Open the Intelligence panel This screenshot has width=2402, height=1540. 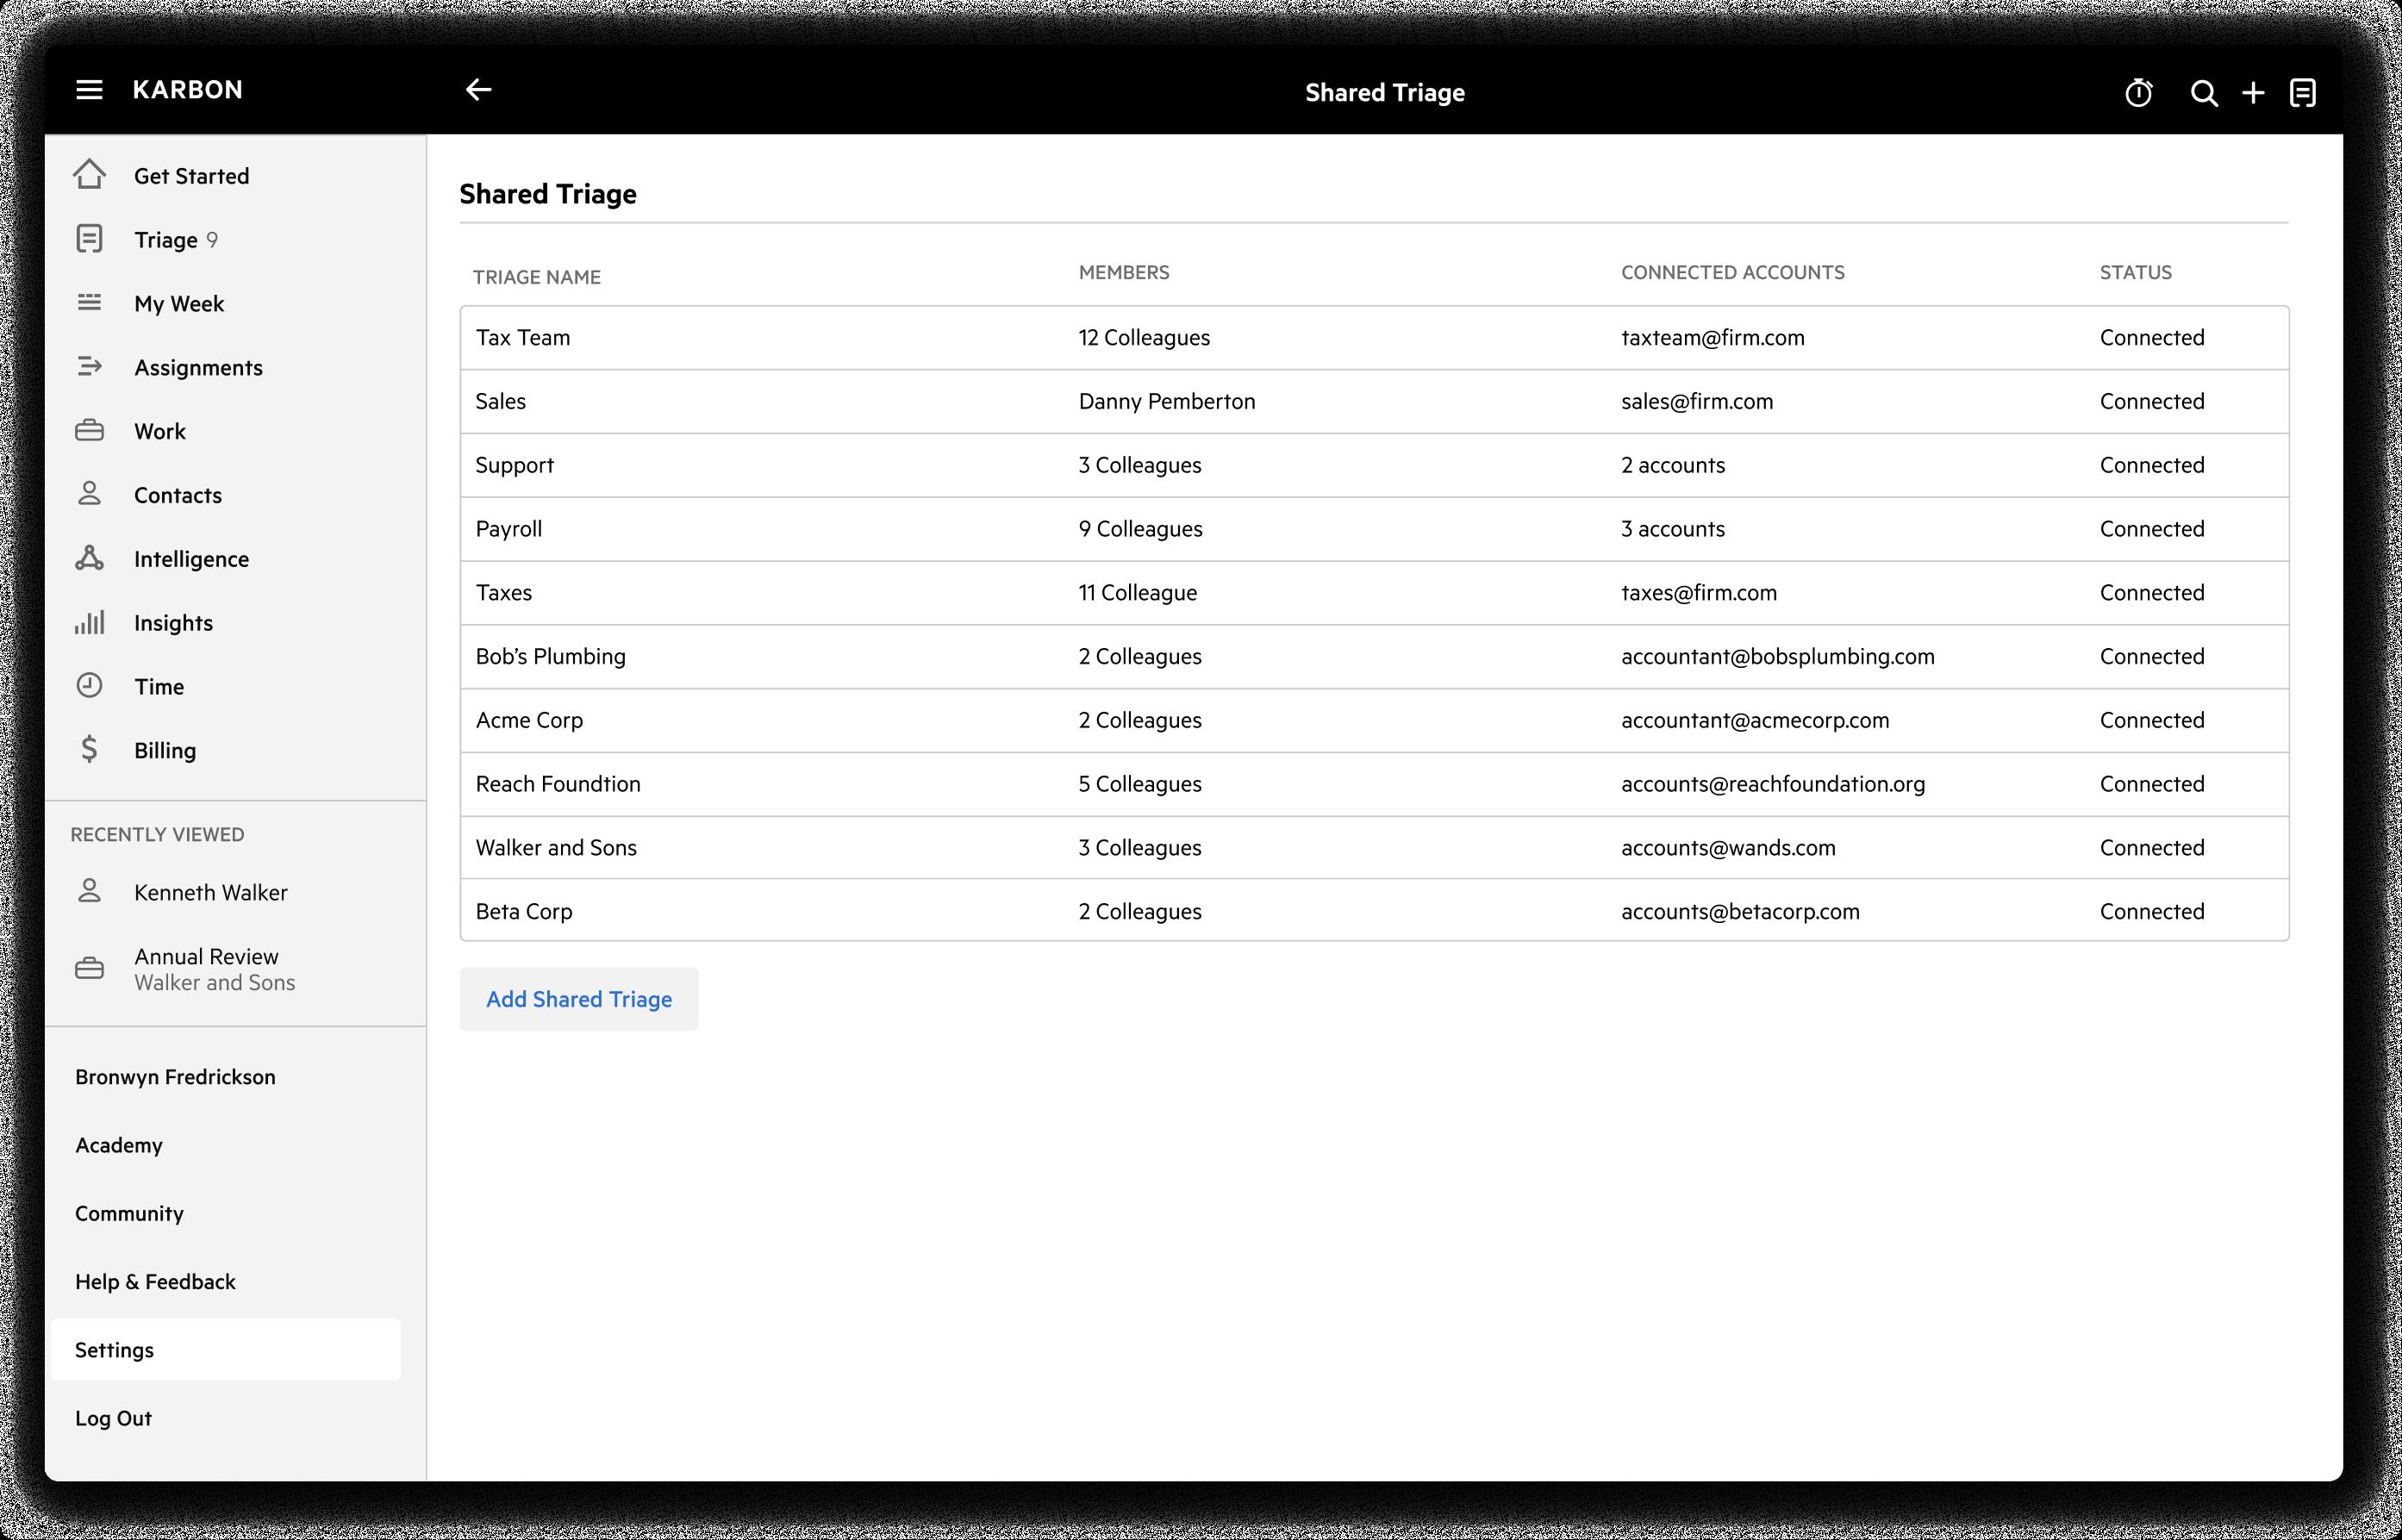[x=191, y=559]
